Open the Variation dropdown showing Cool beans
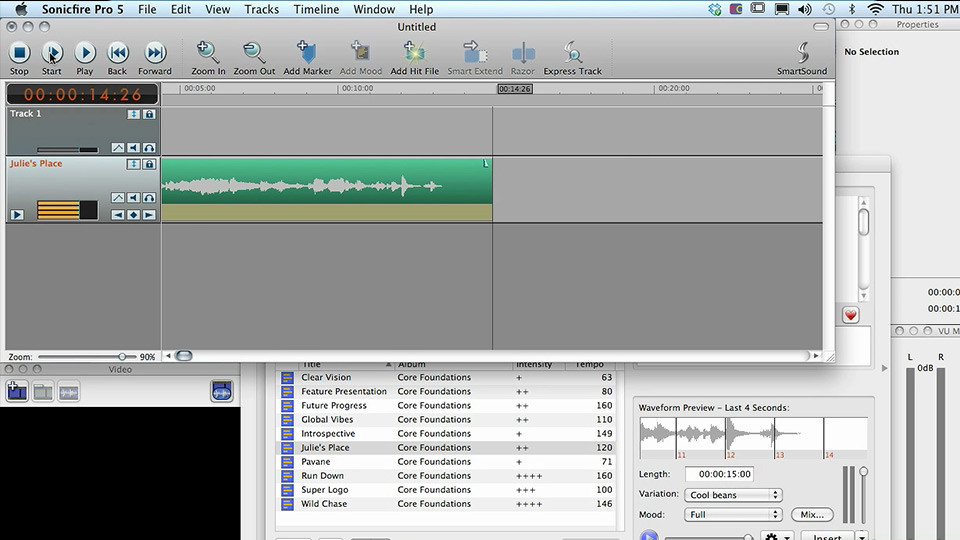 [733, 495]
